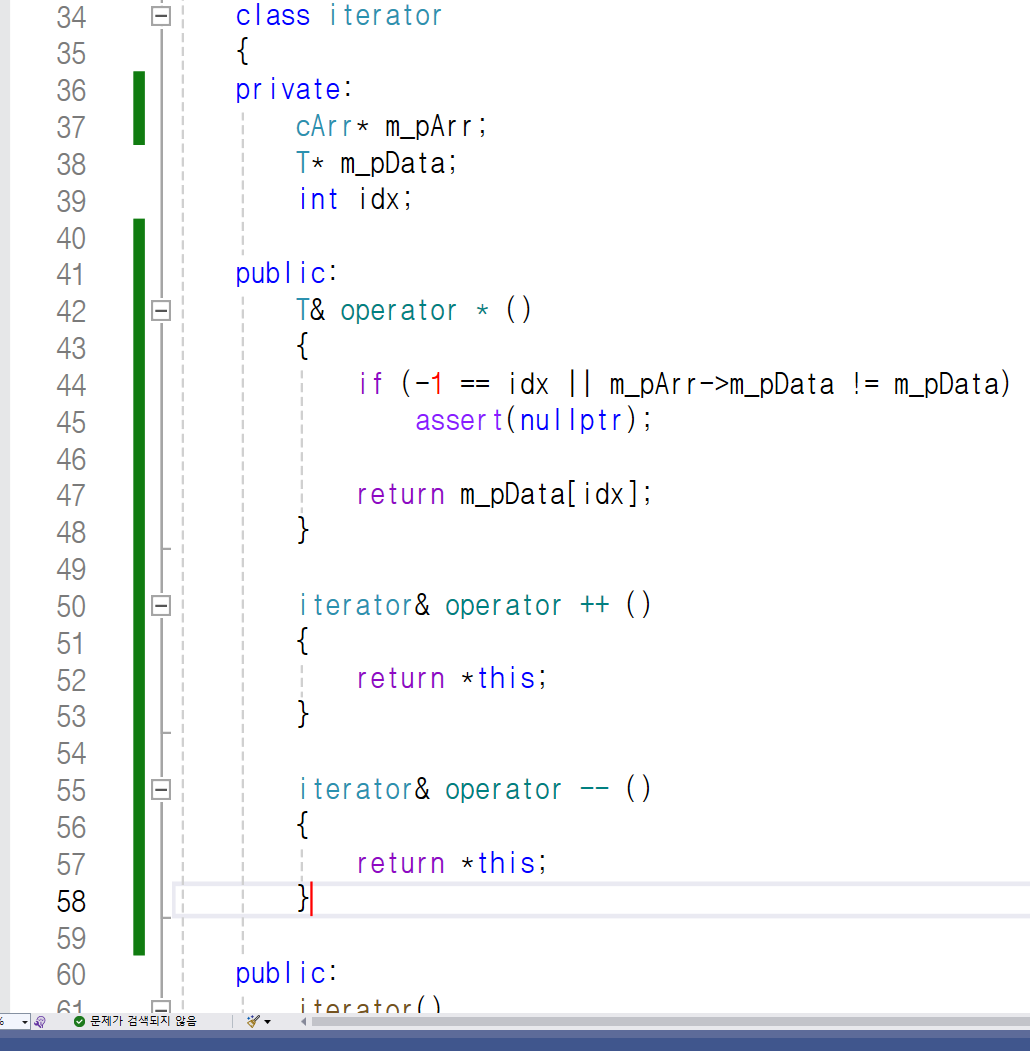Click '*this' on line 52
Screen dimensions: 1030x1051
[499, 678]
